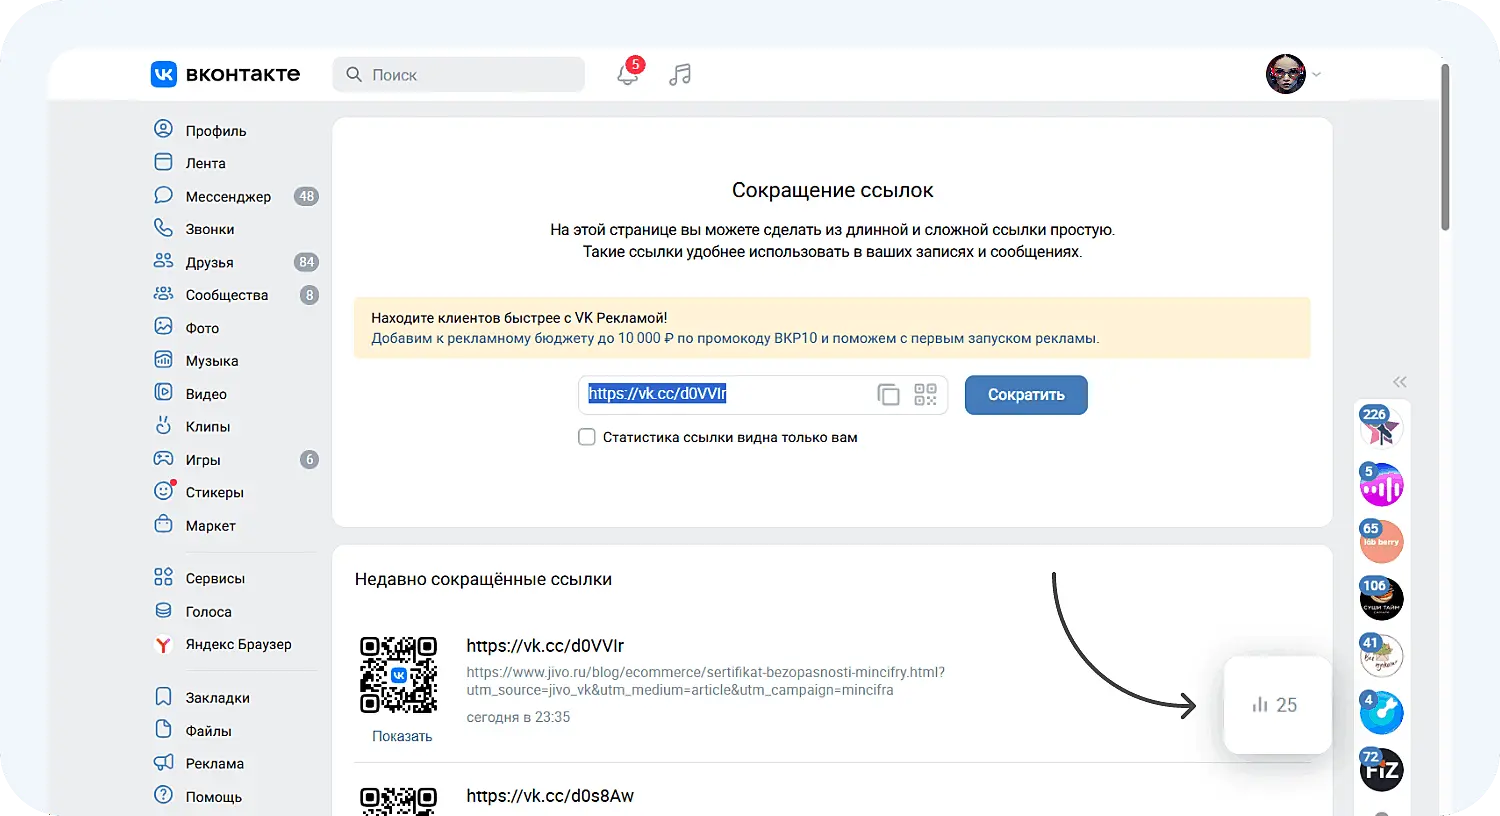Open Реклама menu label

click(x=215, y=763)
